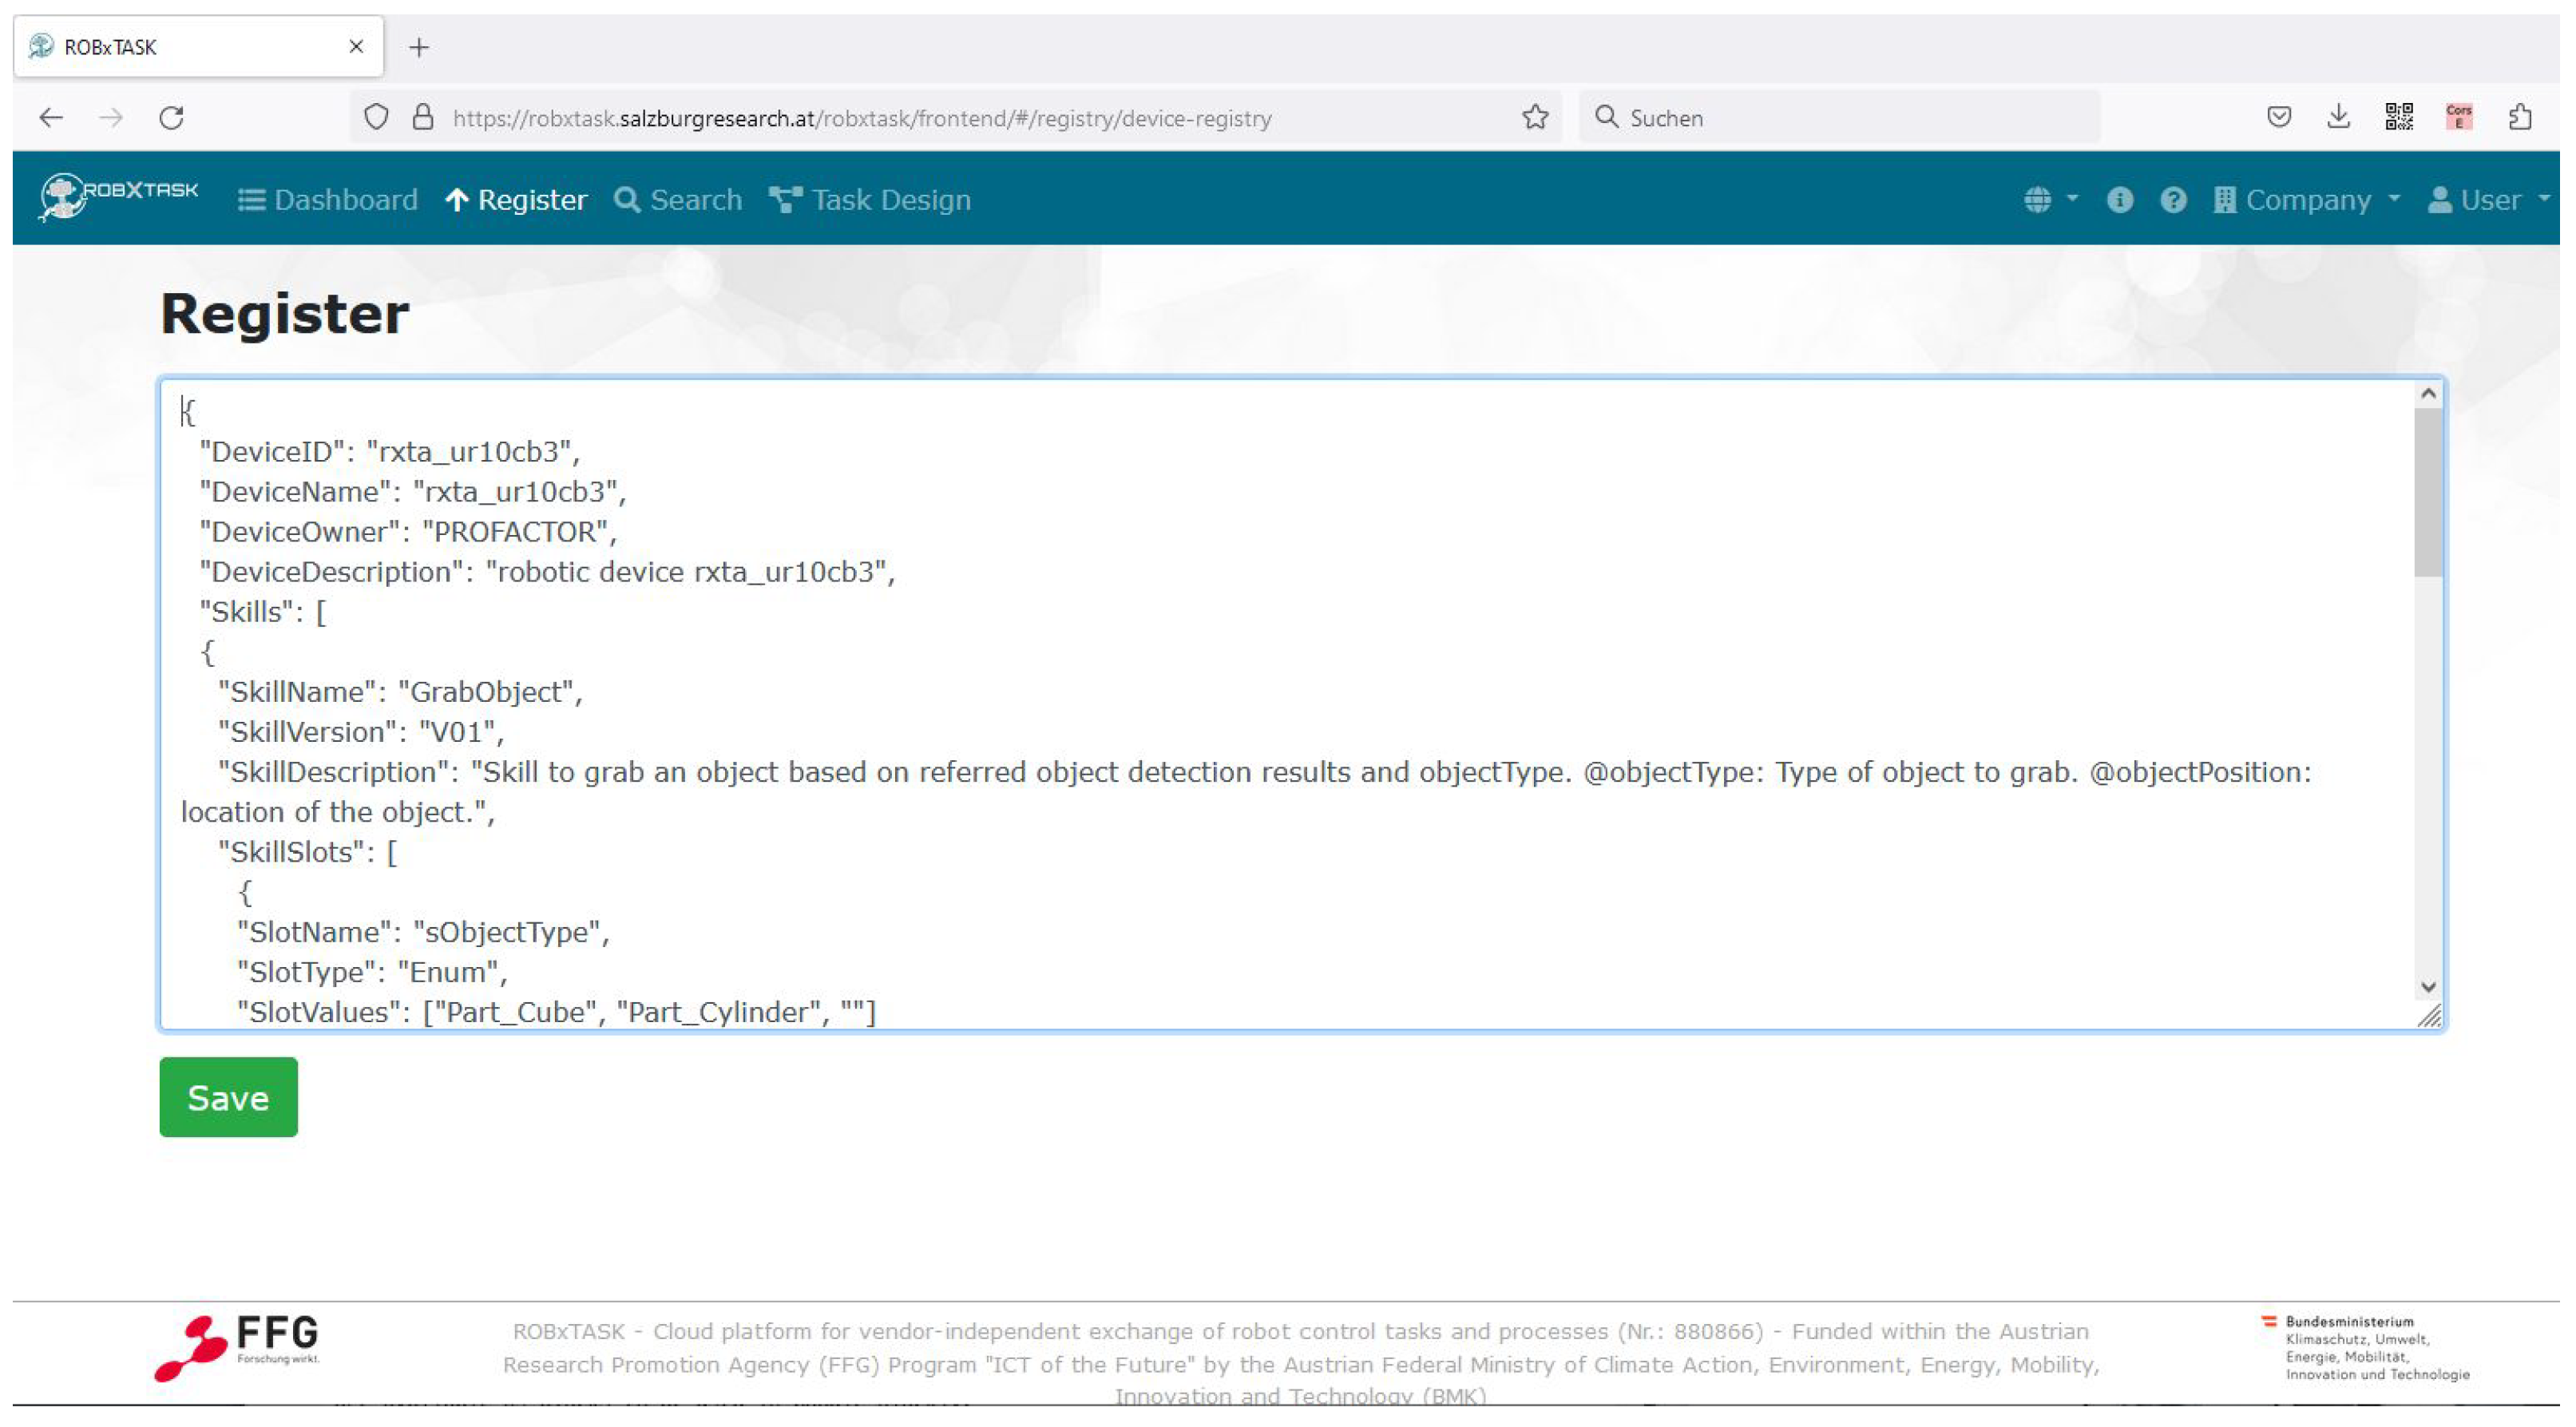Click the shield tracking protection icon
The width and height of the screenshot is (2576, 1427).
pyautogui.click(x=378, y=118)
